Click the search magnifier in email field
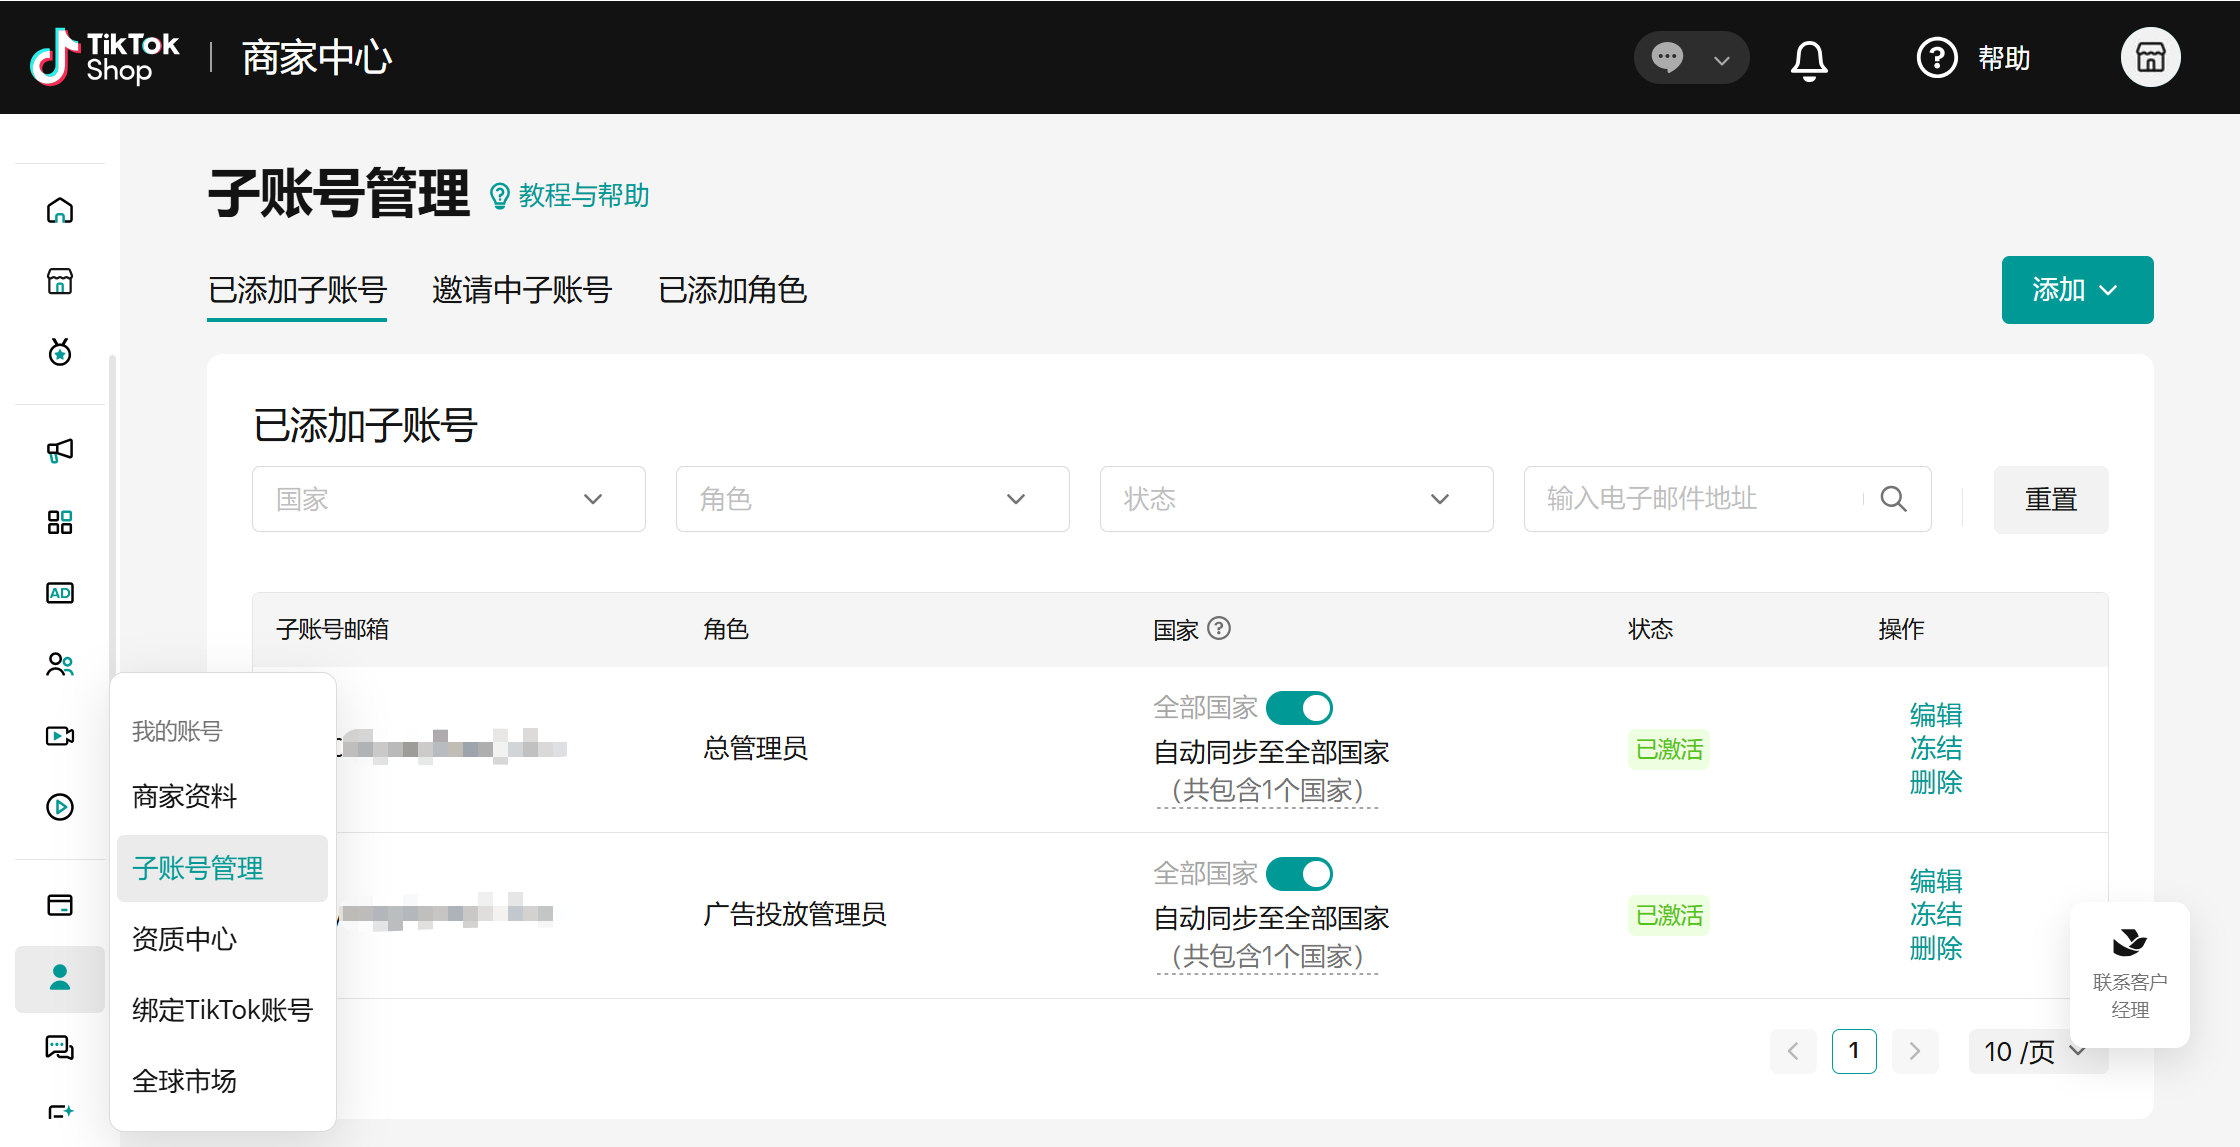This screenshot has width=2240, height=1147. coord(1893,499)
